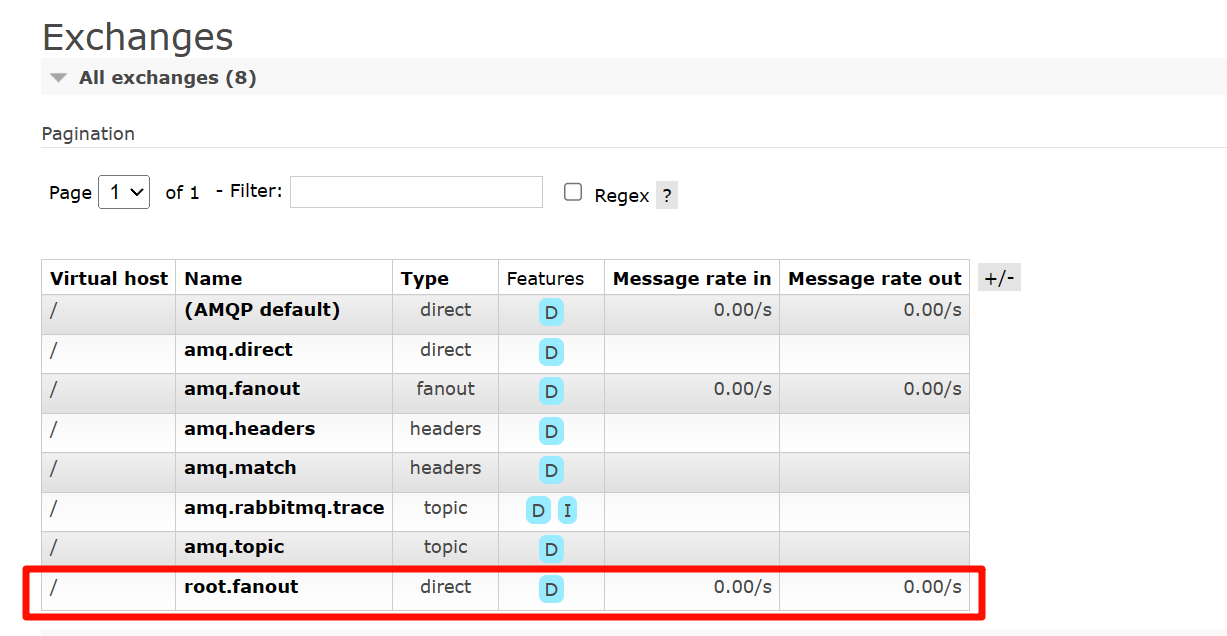
Task: Click the +/- columns toggle button
Action: click(999, 278)
